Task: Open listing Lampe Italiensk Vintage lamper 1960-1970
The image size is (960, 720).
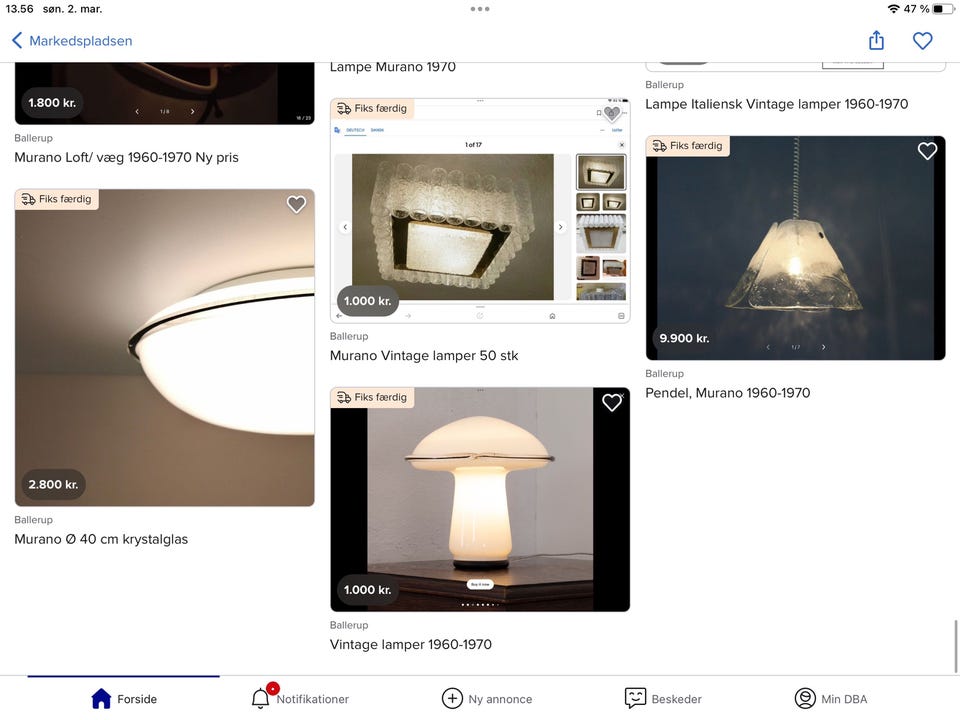Action: click(778, 103)
